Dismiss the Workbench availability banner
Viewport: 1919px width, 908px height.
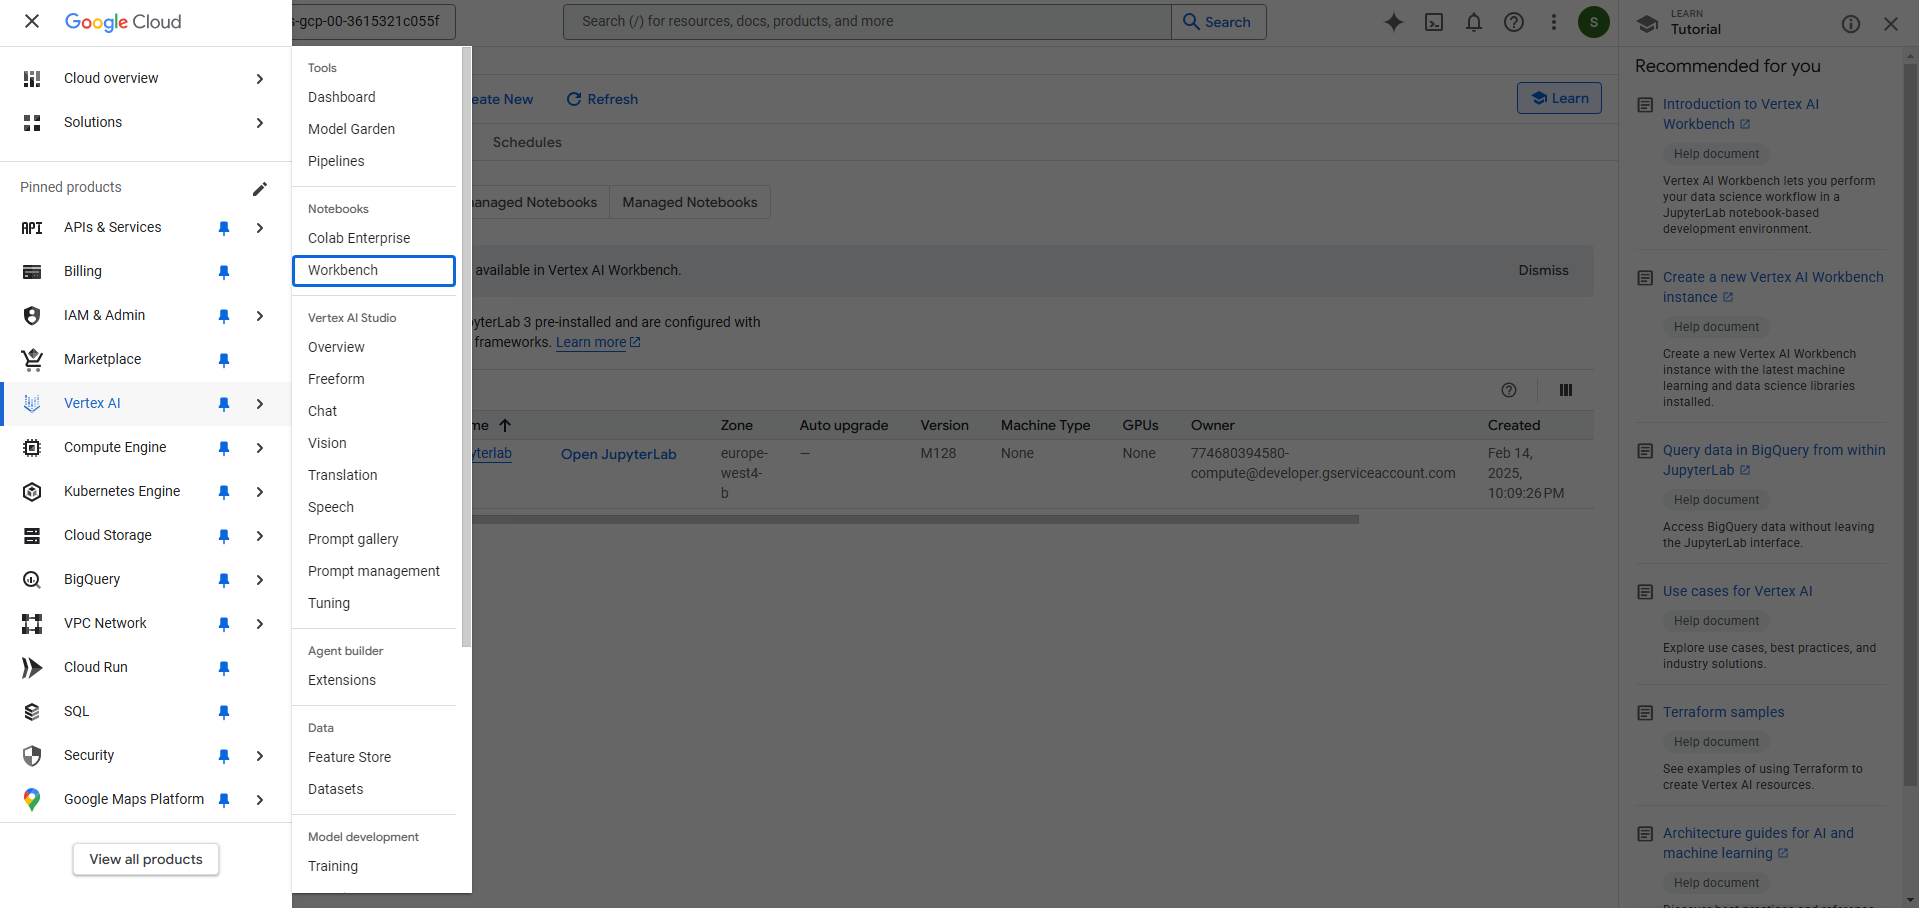(x=1543, y=270)
